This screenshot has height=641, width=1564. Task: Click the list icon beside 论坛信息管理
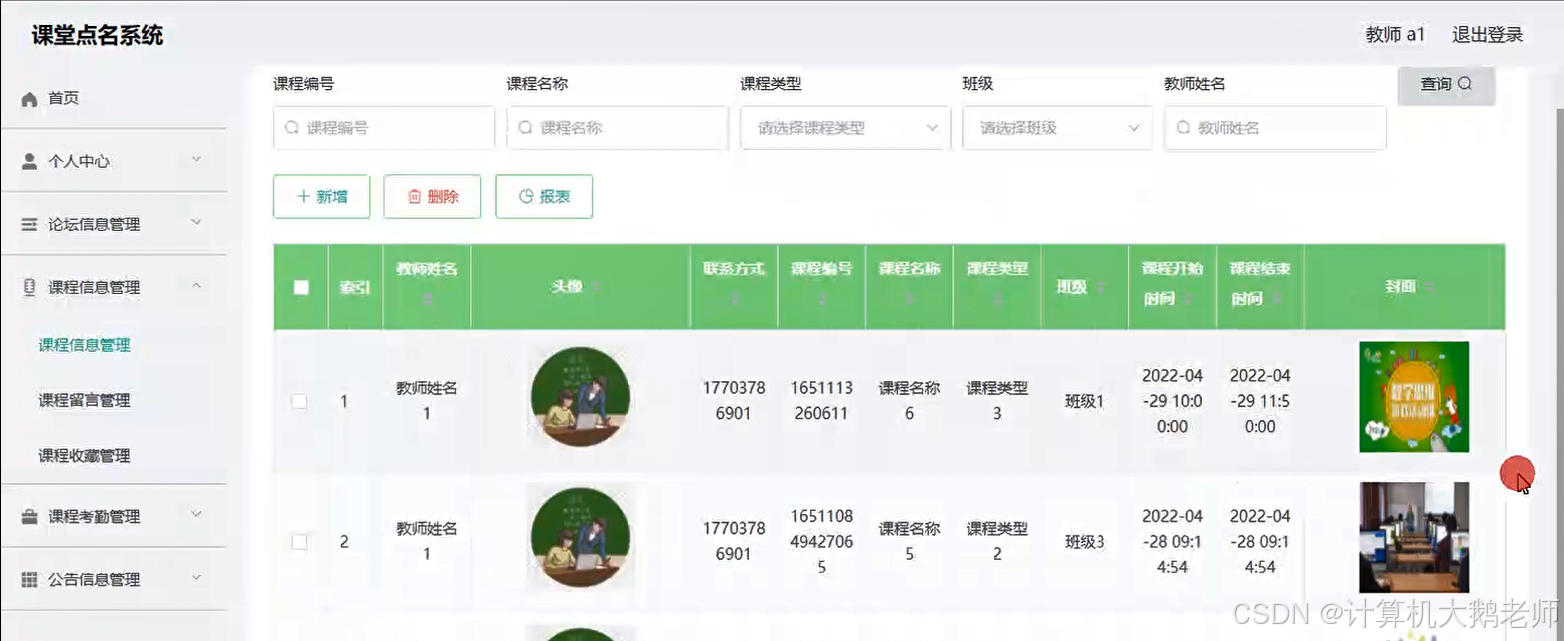point(29,224)
